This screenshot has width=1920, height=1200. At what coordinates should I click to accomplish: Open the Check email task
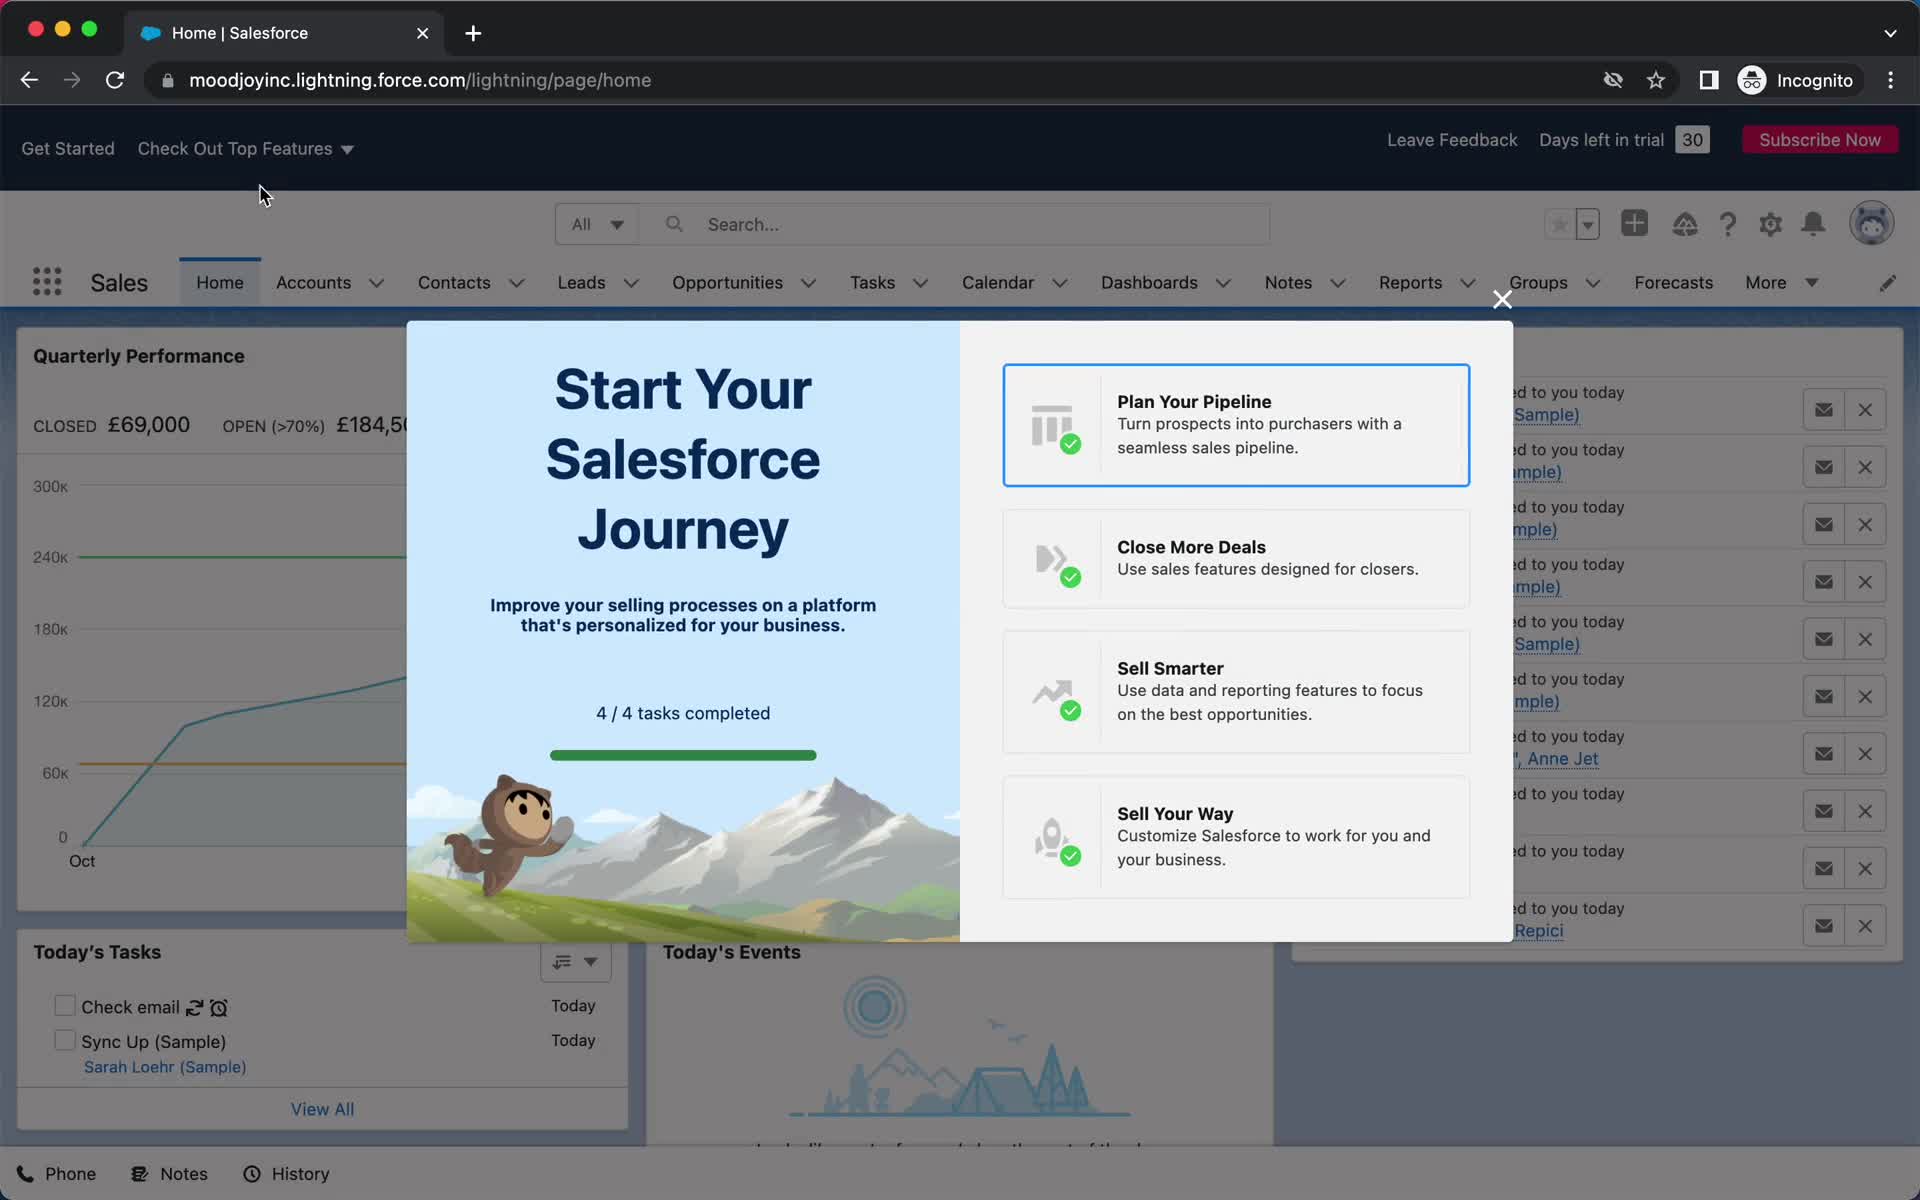pyautogui.click(x=130, y=1008)
